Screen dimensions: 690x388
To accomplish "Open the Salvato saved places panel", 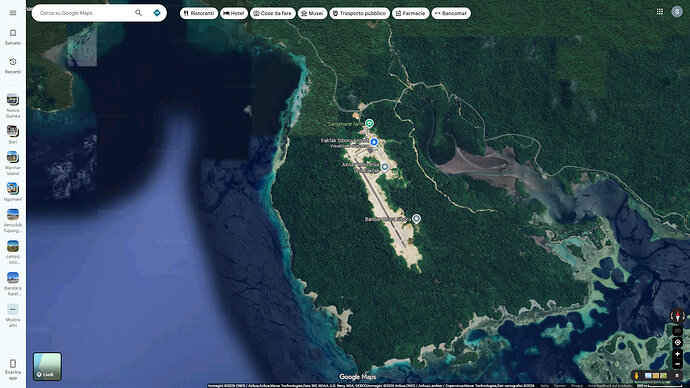I will (13, 37).
